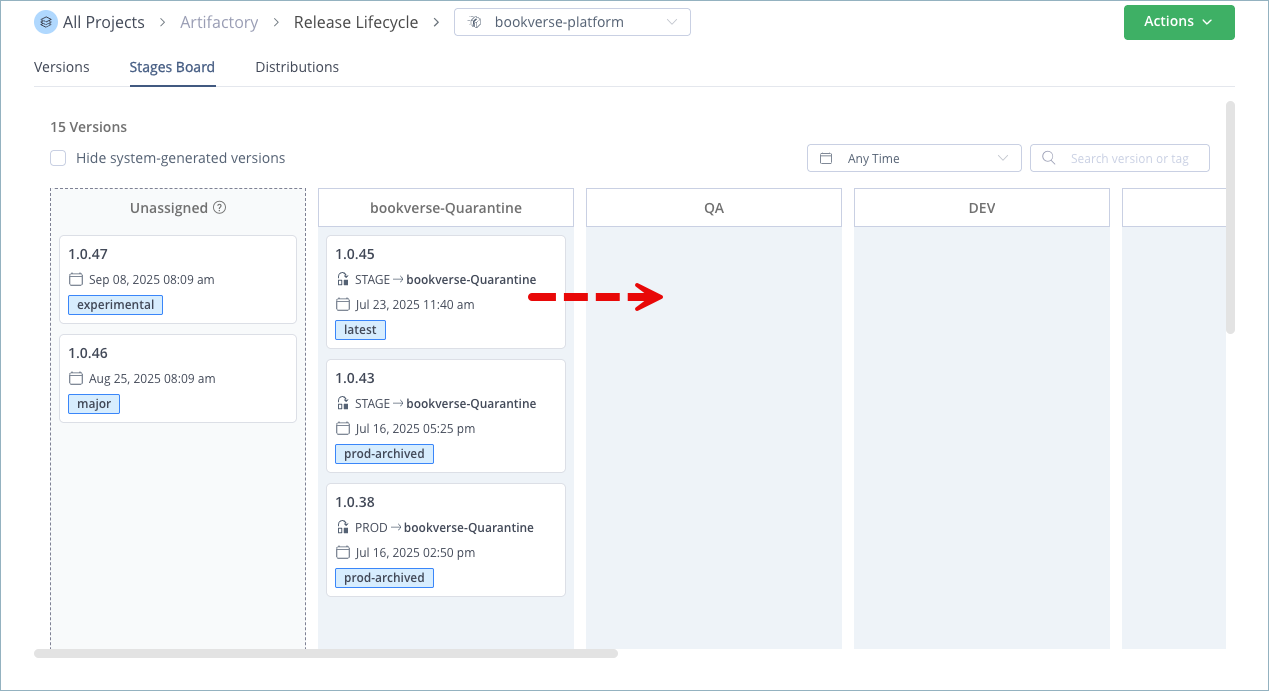Click date Jul 16, 2025 02:50 pm

click(415, 553)
